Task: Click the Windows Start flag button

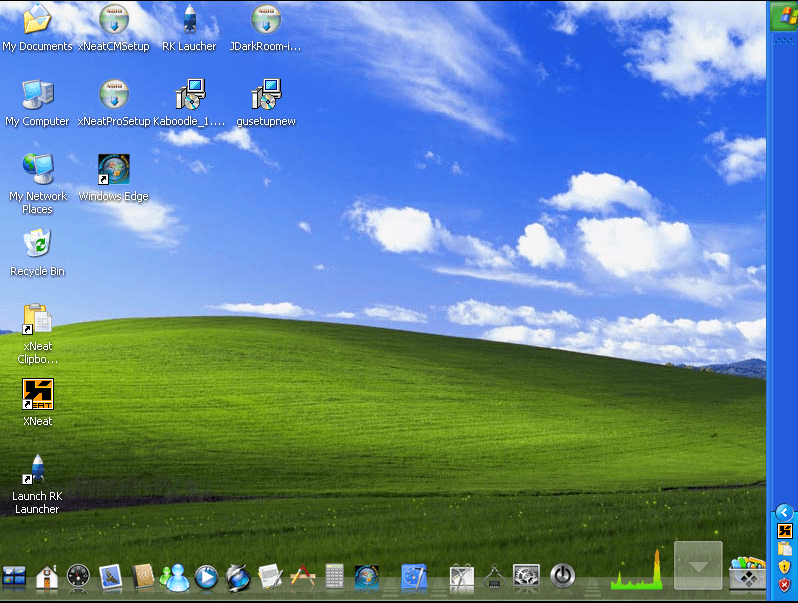Action: 784,16
